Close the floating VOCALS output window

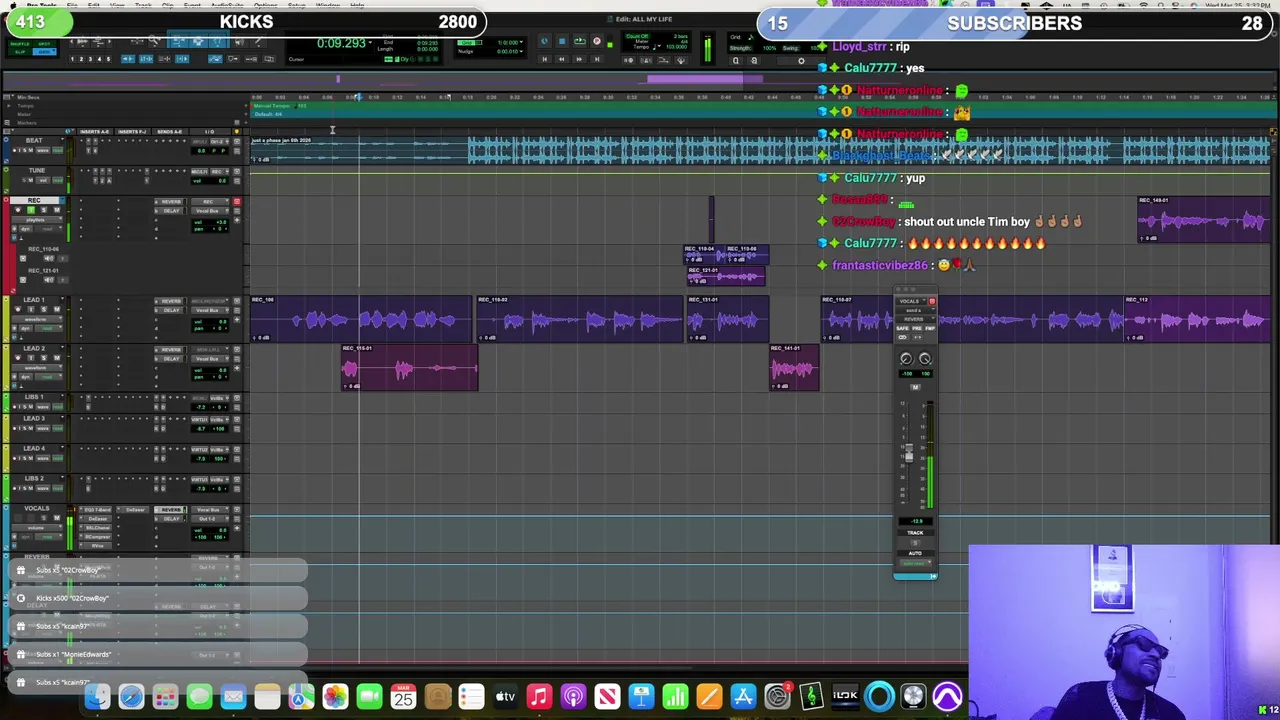[899, 289]
